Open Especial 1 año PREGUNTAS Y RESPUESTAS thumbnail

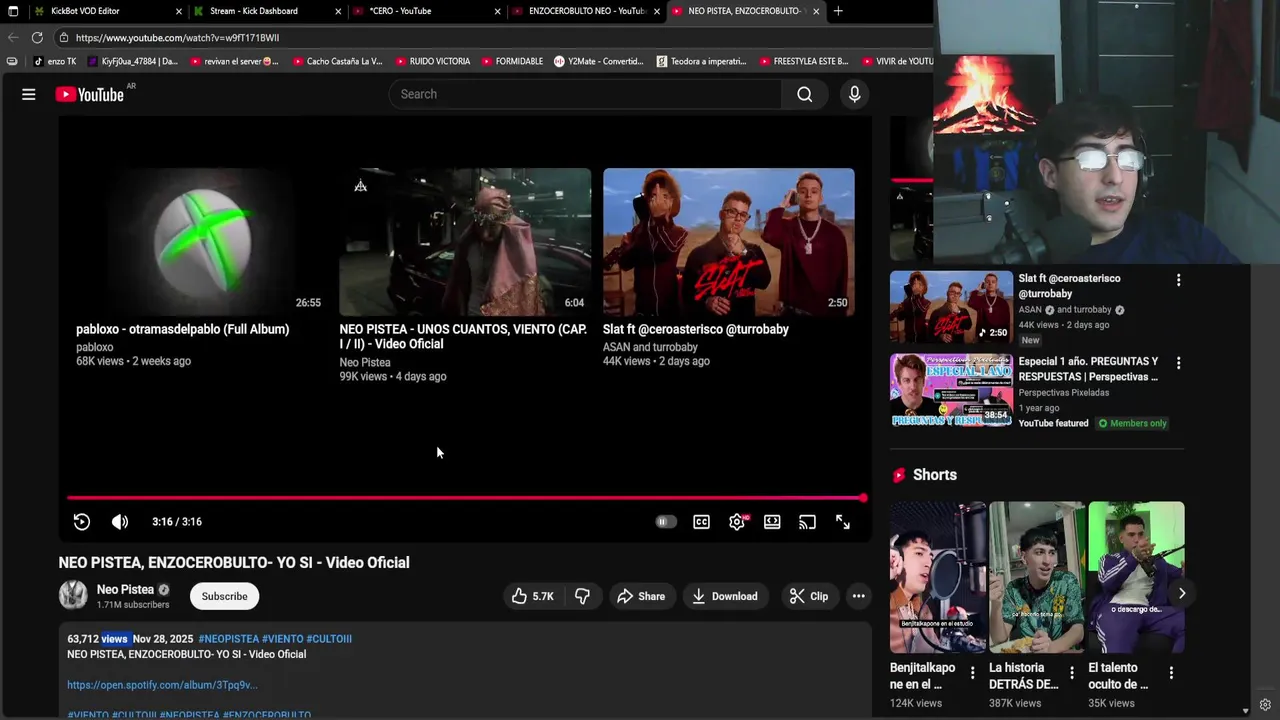pos(951,389)
